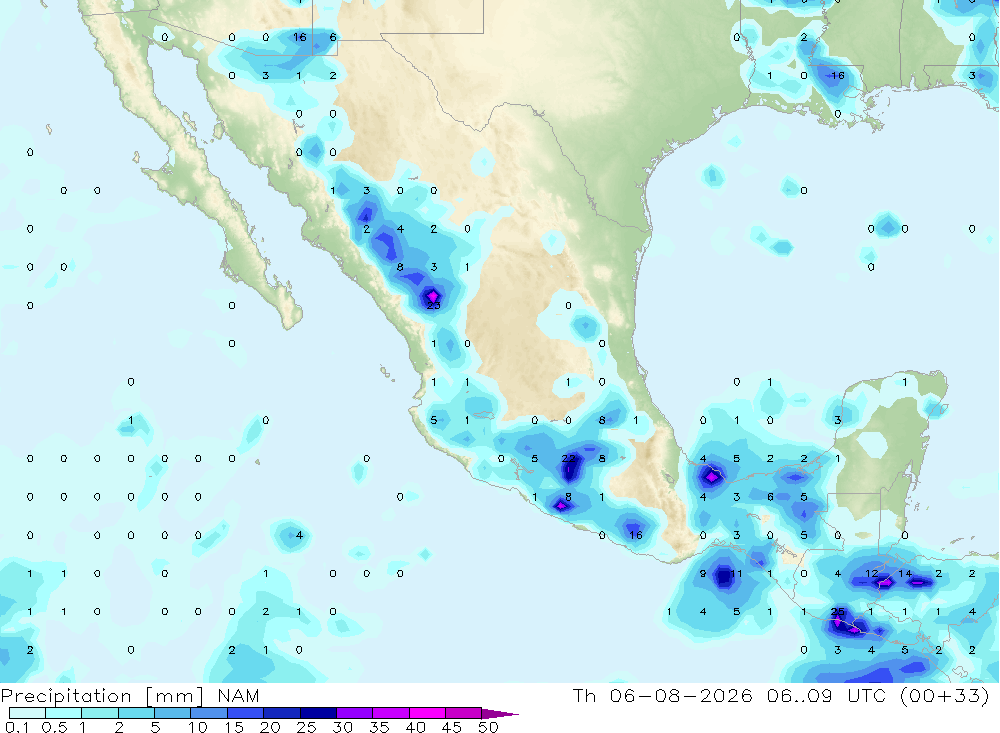The image size is (1000, 733).
Task: Click the purple arrow tip past 50 on the legend
Action: (x=500, y=714)
